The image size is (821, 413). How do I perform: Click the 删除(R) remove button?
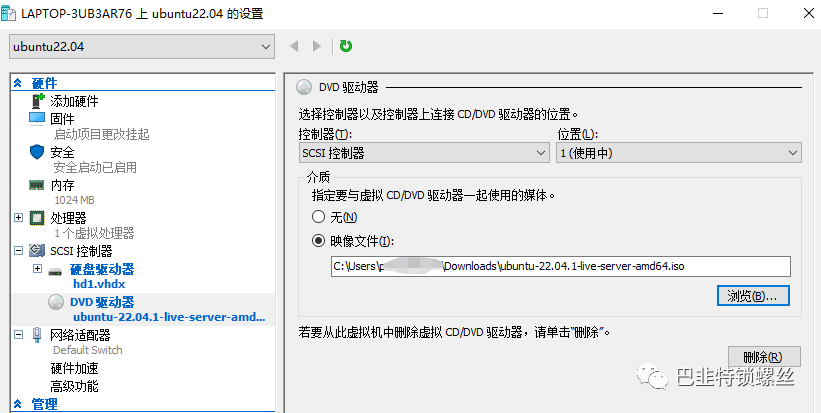point(764,357)
